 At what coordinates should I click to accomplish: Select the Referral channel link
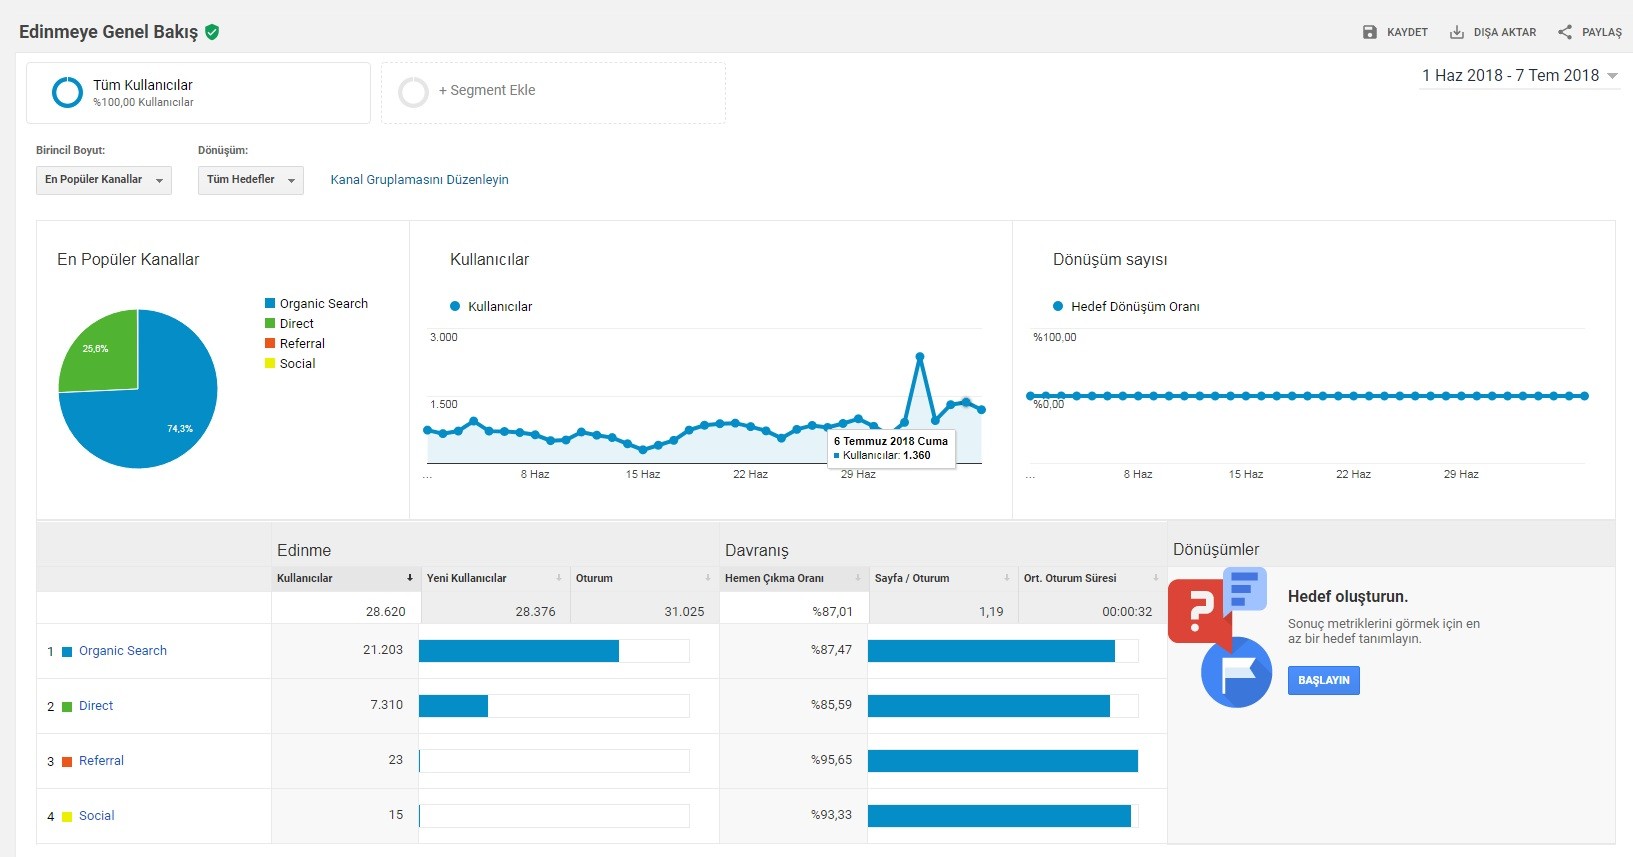(x=101, y=761)
